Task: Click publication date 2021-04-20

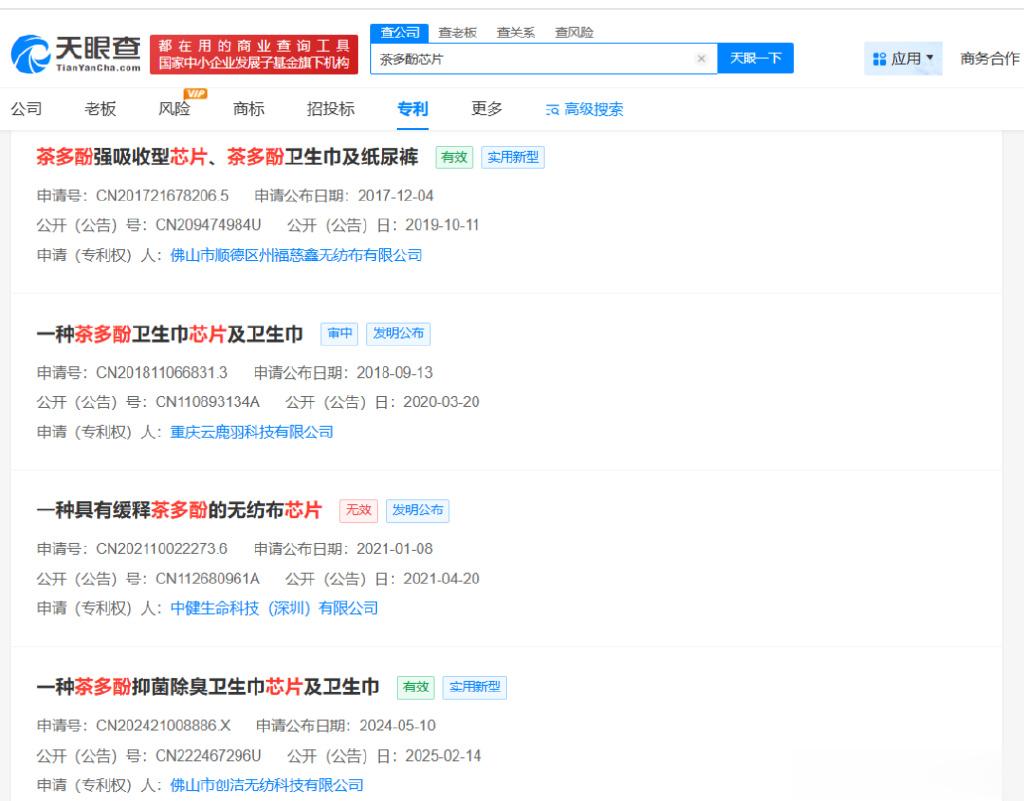Action: point(441,579)
